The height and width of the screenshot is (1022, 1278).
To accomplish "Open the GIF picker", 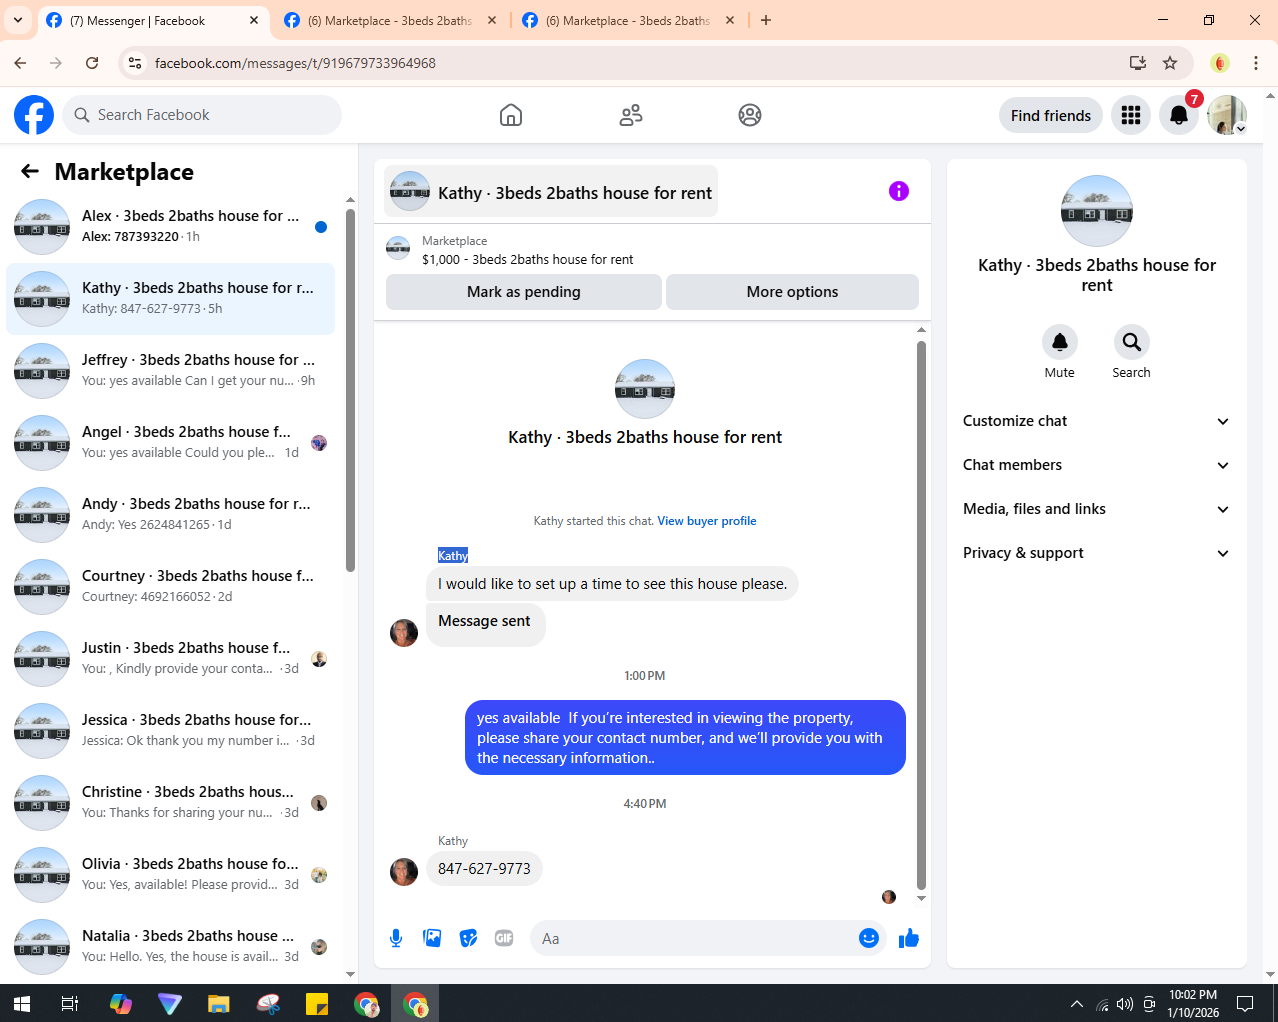I will [x=504, y=938].
